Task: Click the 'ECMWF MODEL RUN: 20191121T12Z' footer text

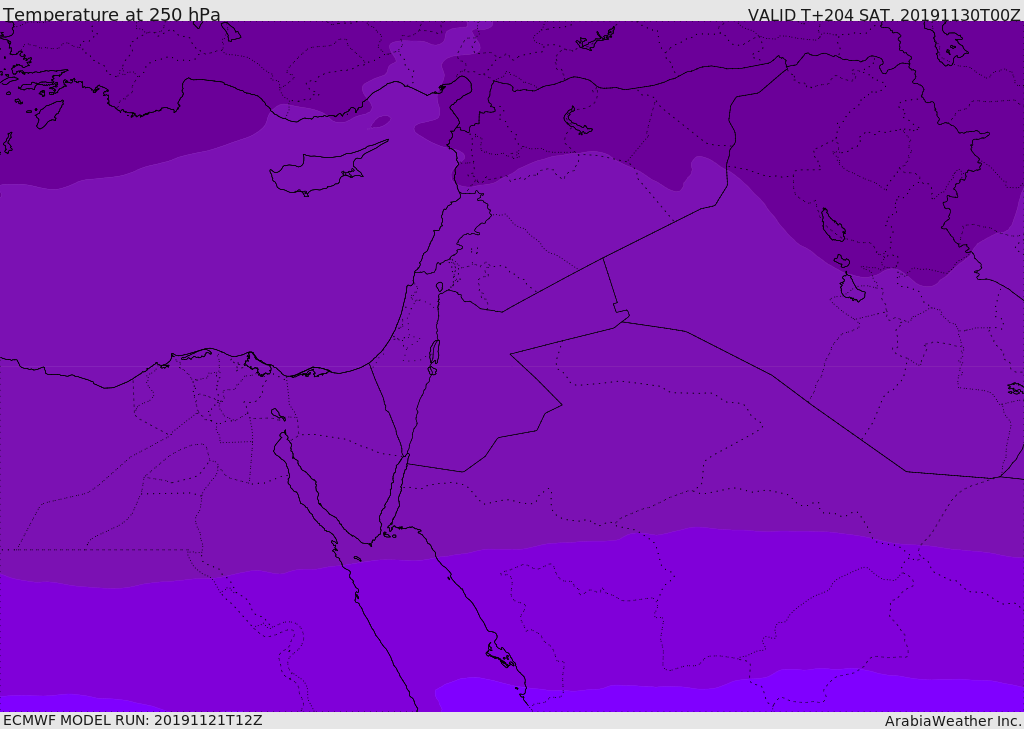Action: [133, 720]
